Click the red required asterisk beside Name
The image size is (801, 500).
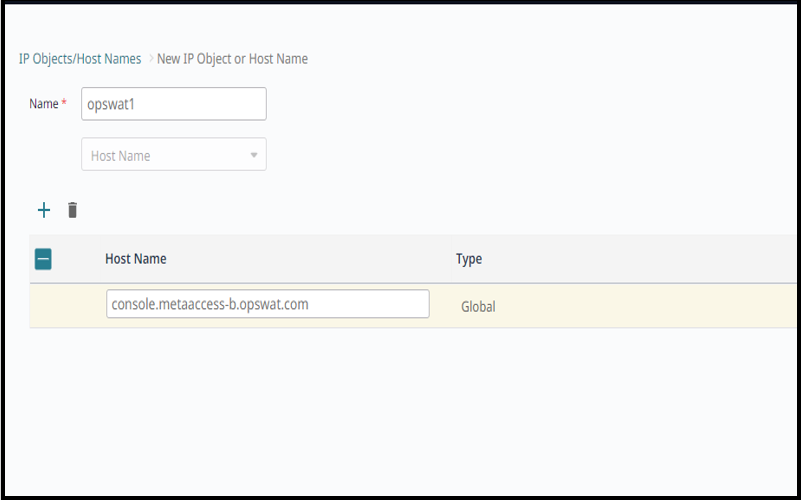[64, 103]
